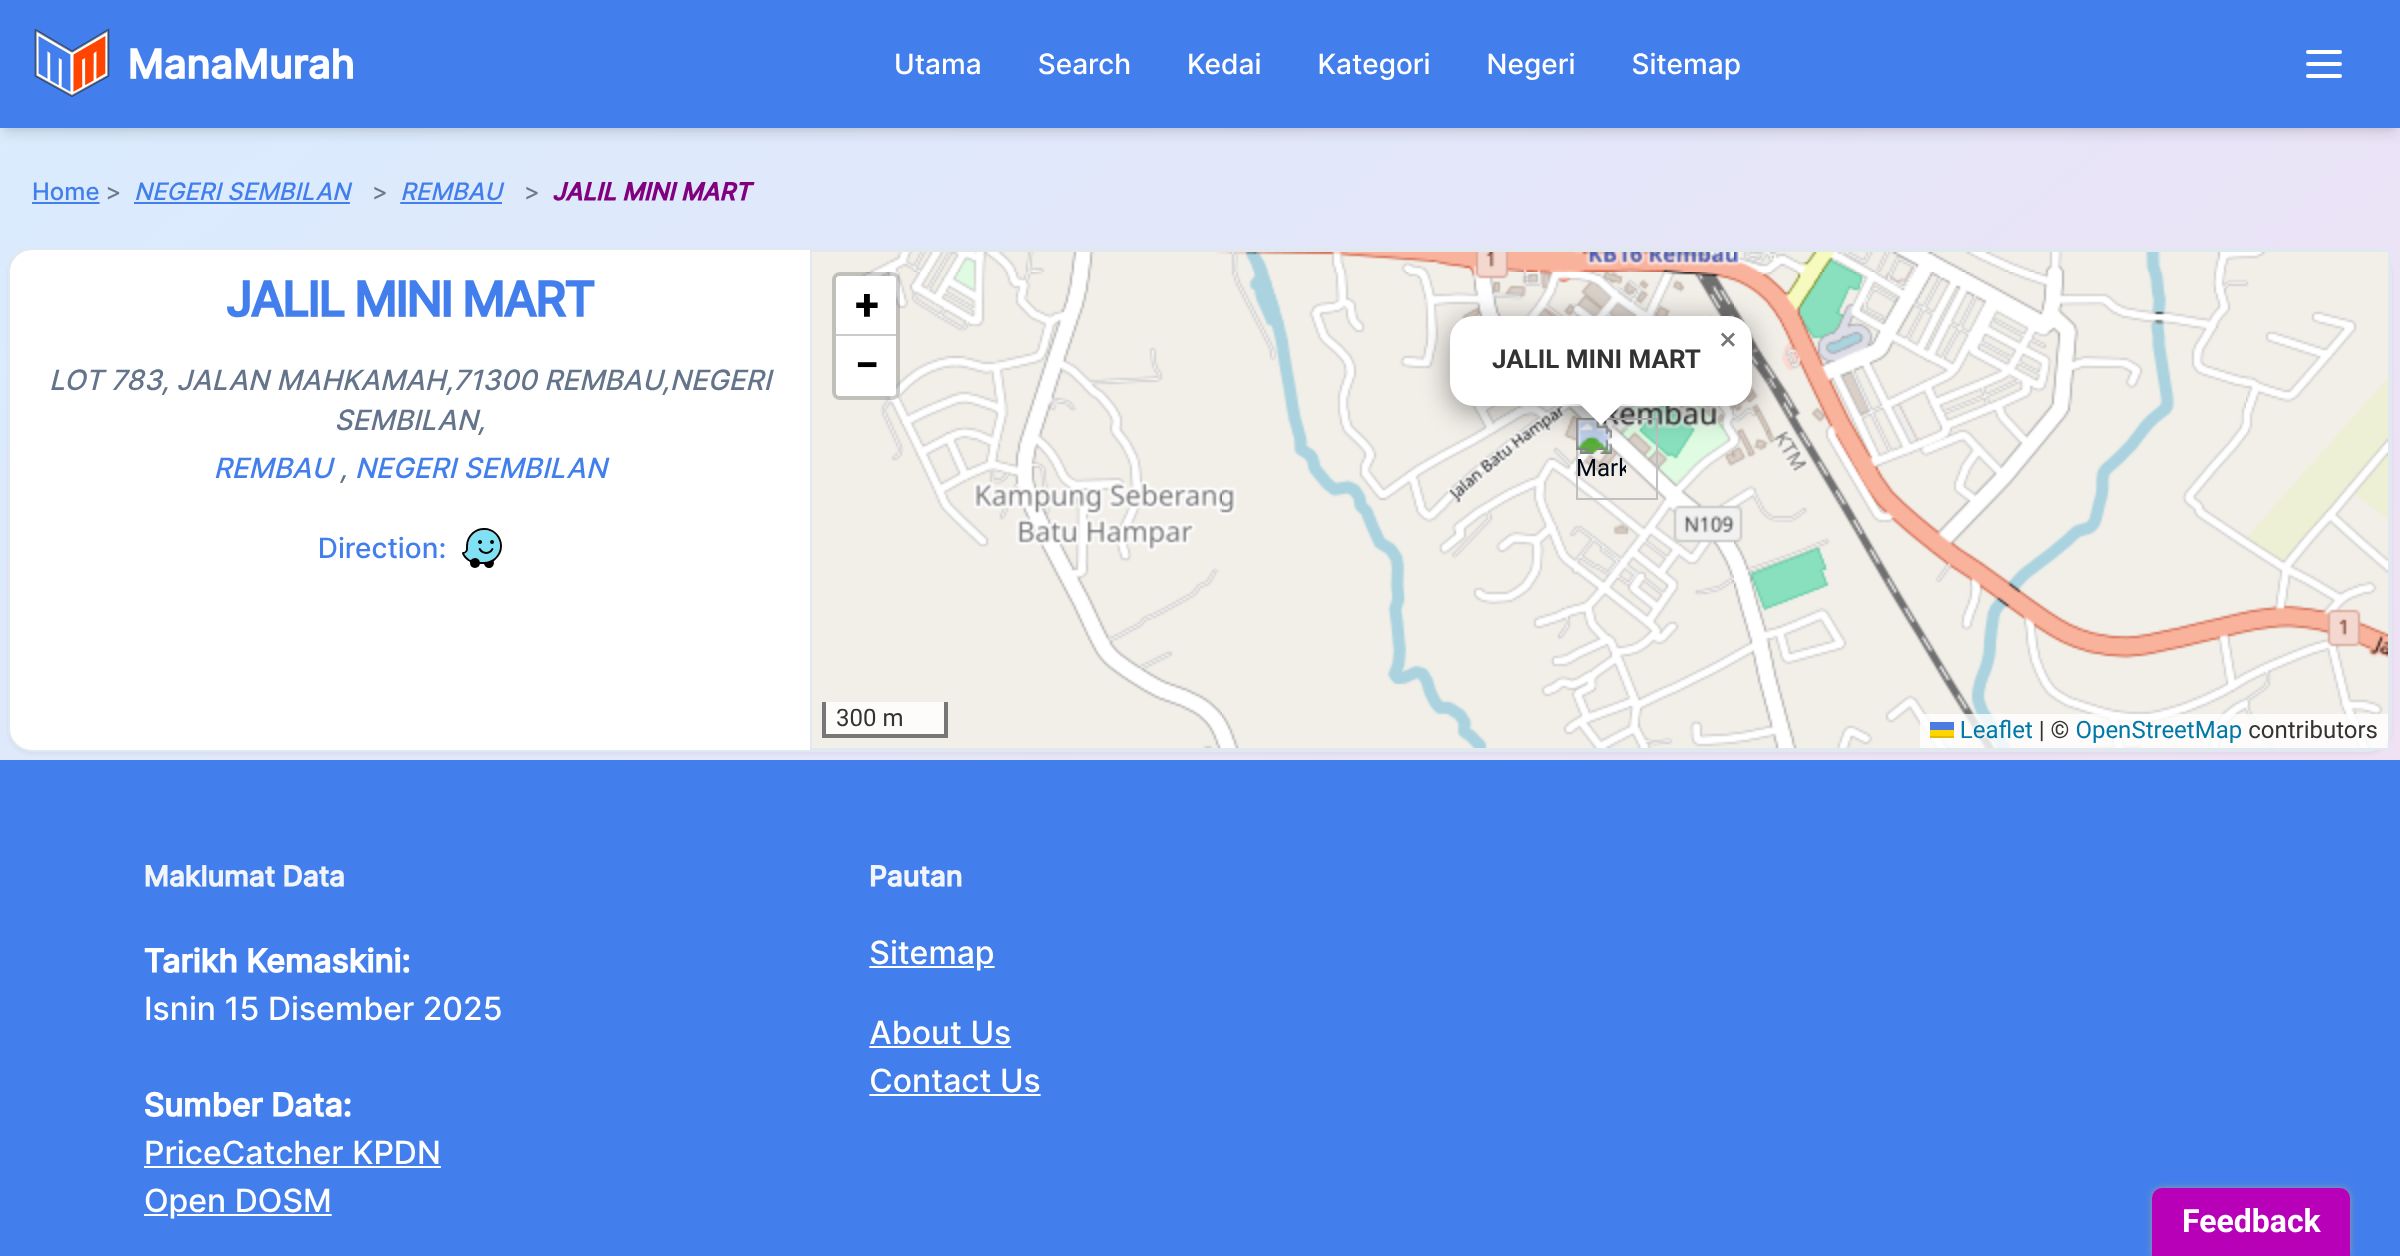Click the ManaMurah logo icon
This screenshot has height=1256, width=2400.
click(71, 63)
